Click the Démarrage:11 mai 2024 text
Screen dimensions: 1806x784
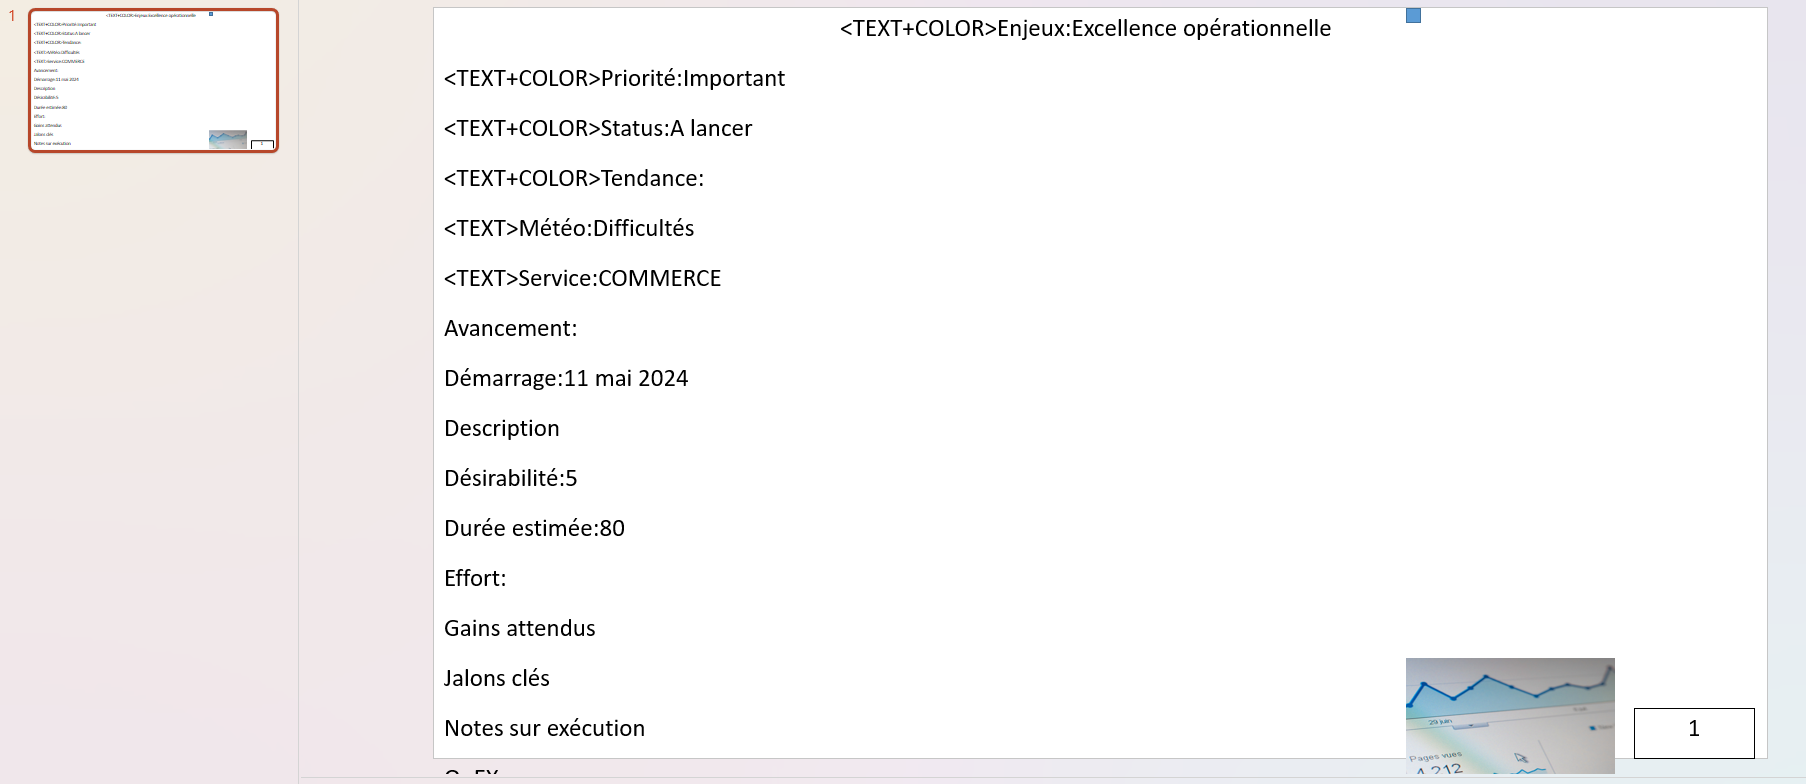(566, 379)
